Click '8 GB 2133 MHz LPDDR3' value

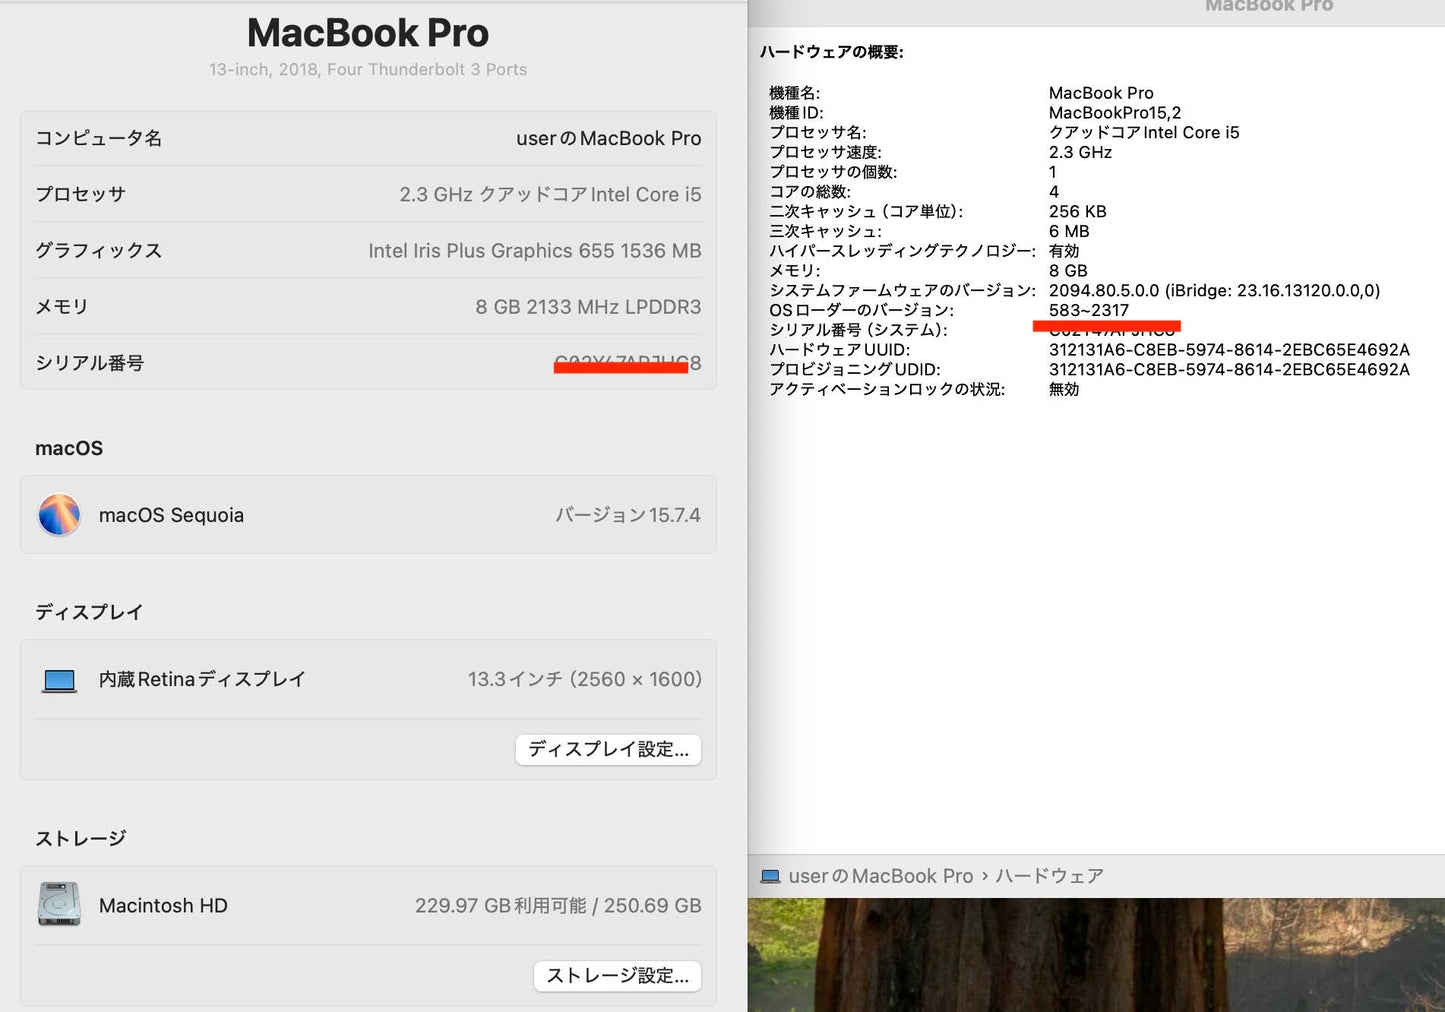click(x=588, y=306)
